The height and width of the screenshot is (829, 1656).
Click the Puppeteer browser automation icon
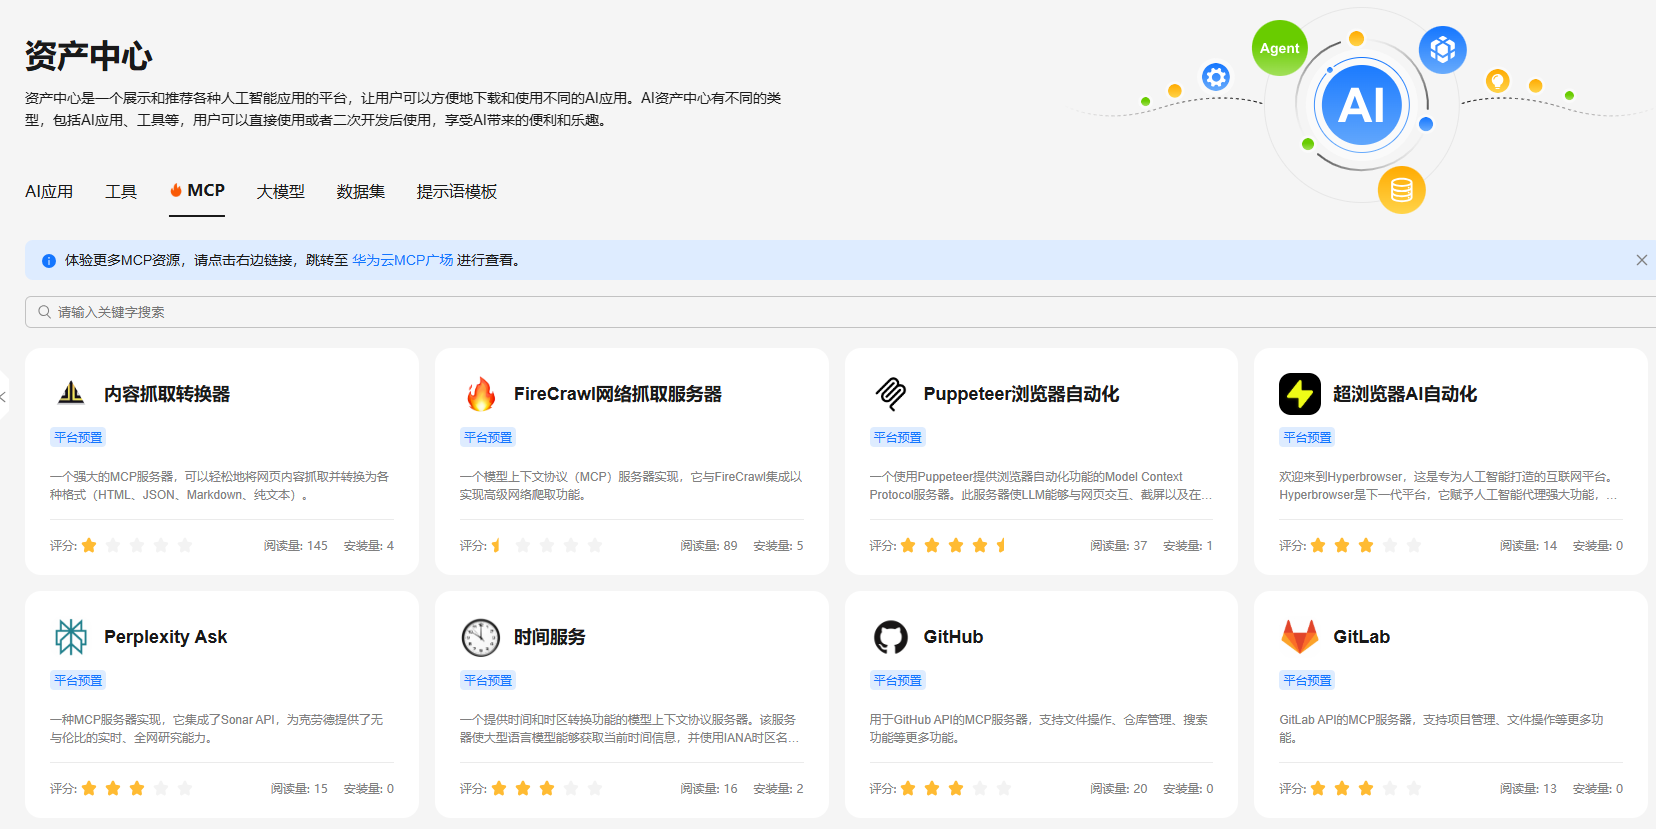[x=890, y=394]
